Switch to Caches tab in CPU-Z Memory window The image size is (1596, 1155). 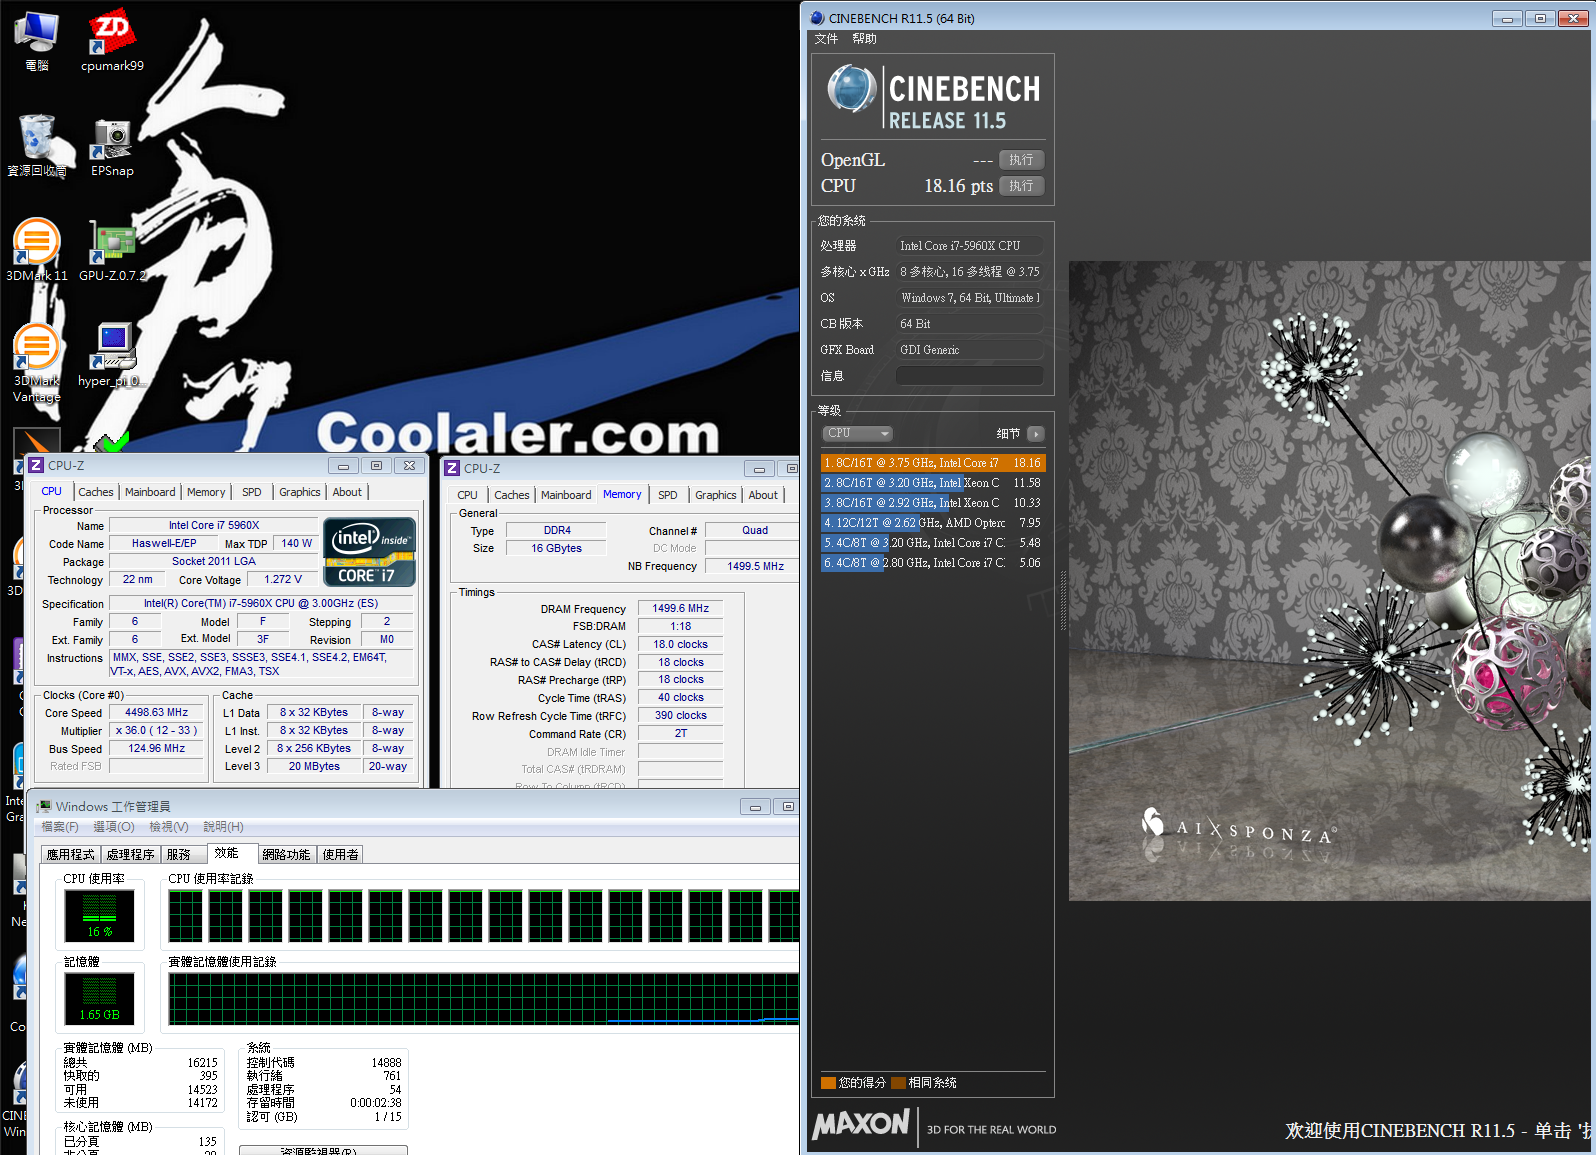point(512,495)
